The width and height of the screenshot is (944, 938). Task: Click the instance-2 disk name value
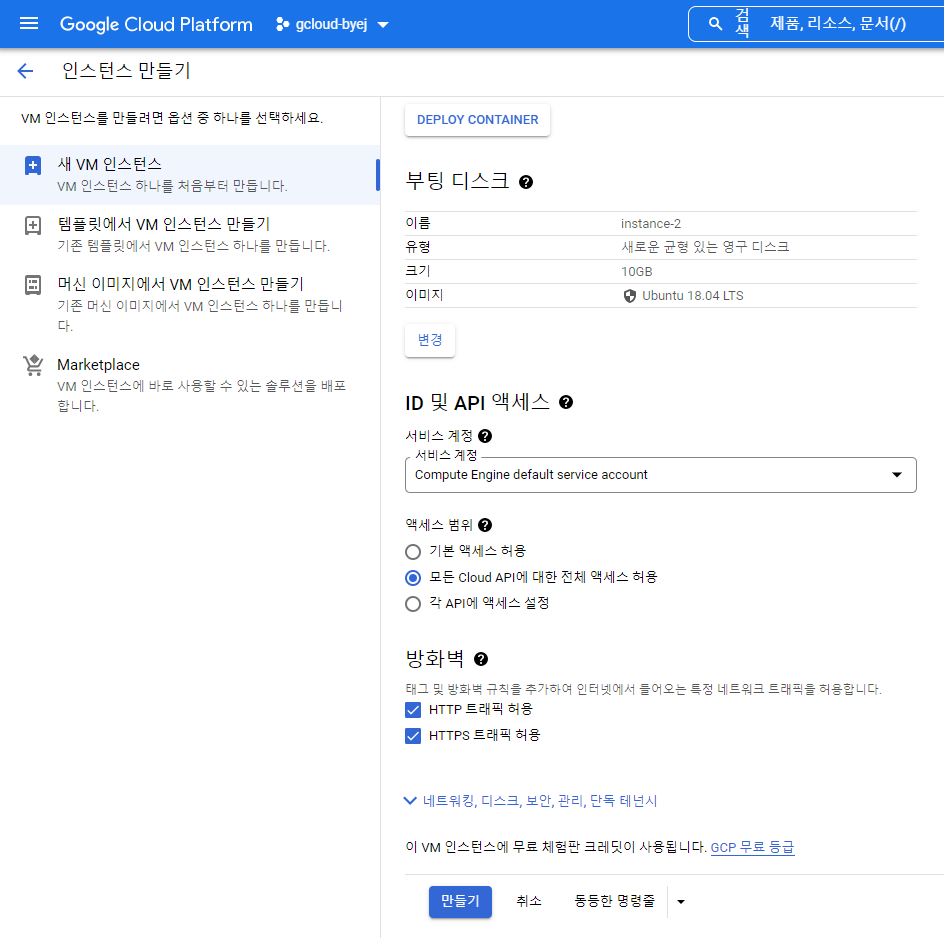pos(651,224)
